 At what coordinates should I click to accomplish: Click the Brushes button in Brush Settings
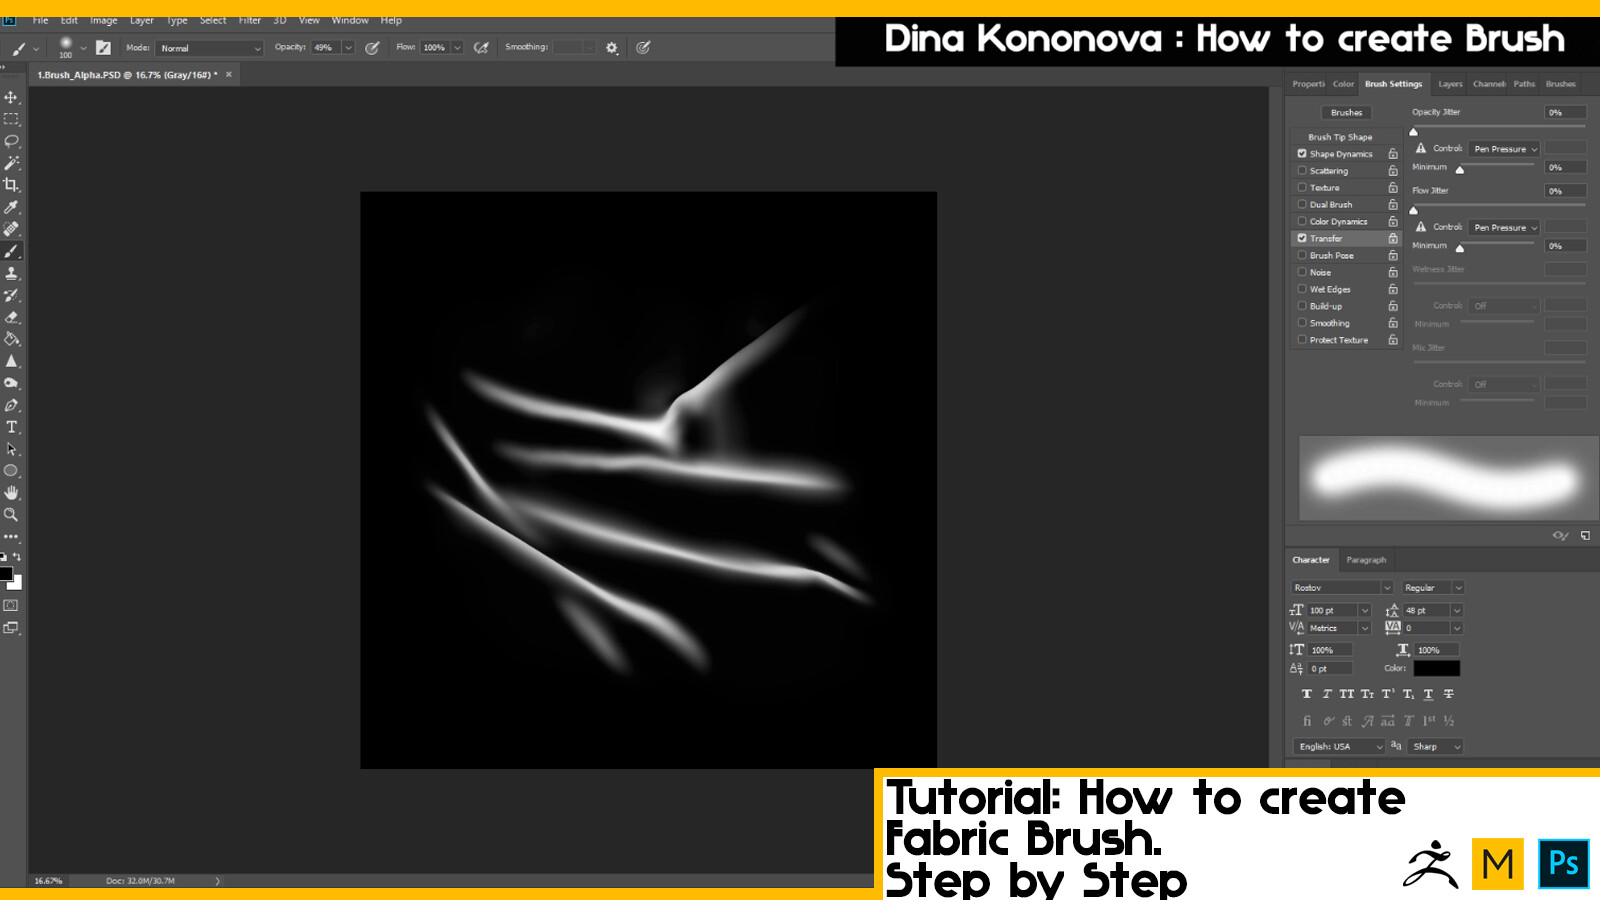pos(1346,112)
